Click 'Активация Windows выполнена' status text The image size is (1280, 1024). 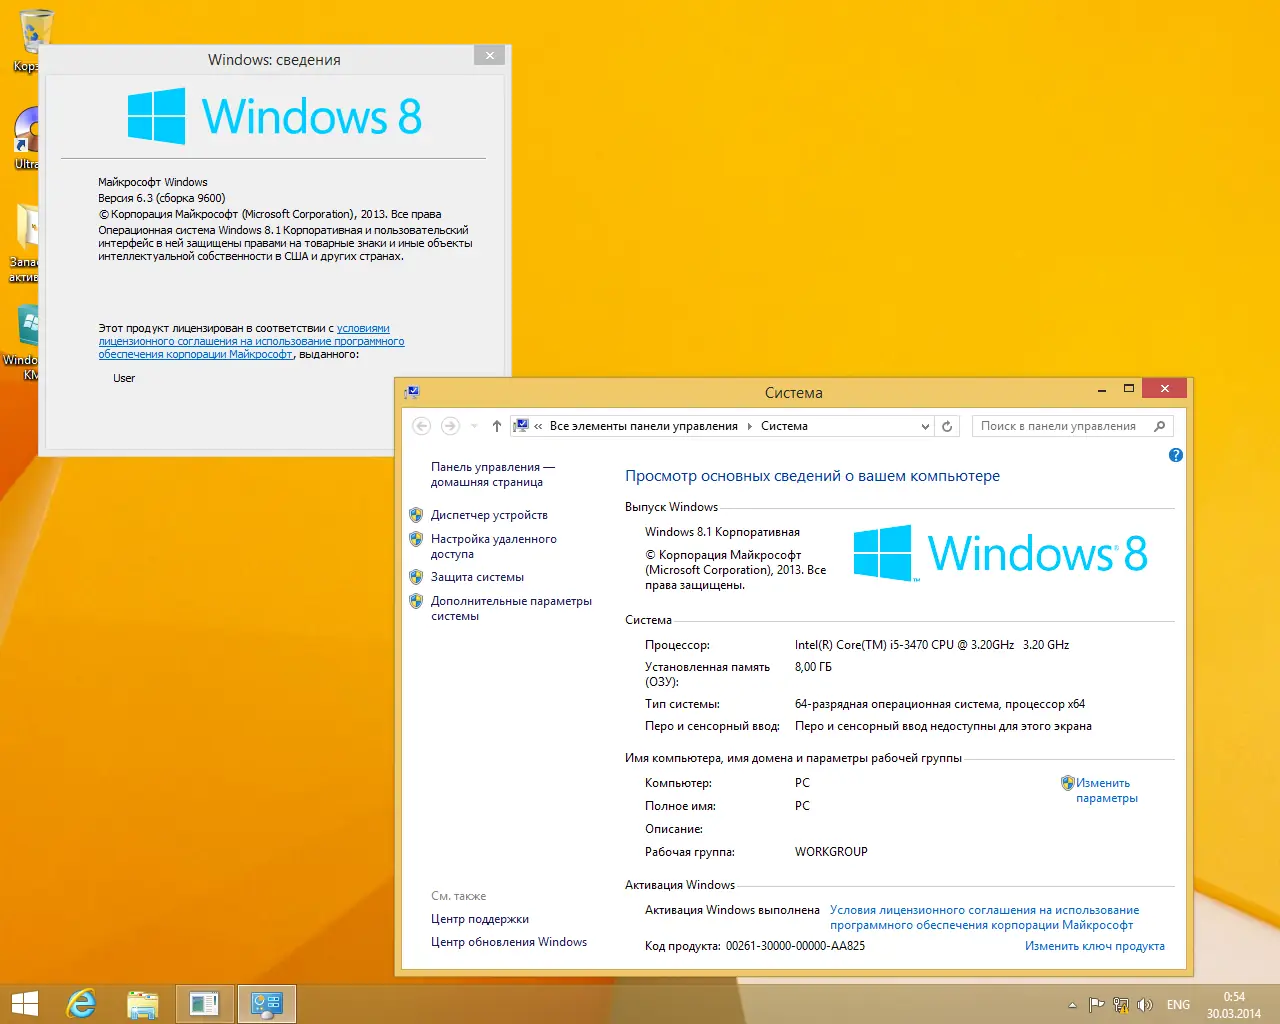732,910
